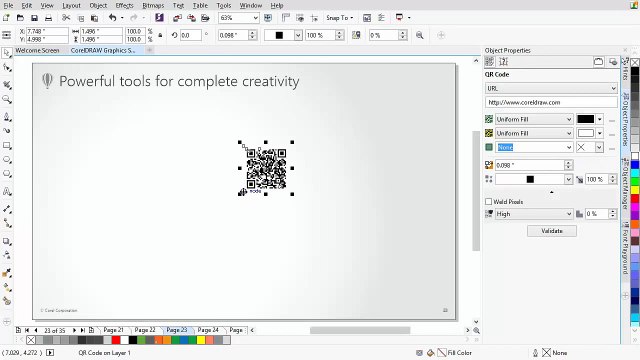Click the QR code URL input field
This screenshot has width=640, height=360.
[551, 102]
